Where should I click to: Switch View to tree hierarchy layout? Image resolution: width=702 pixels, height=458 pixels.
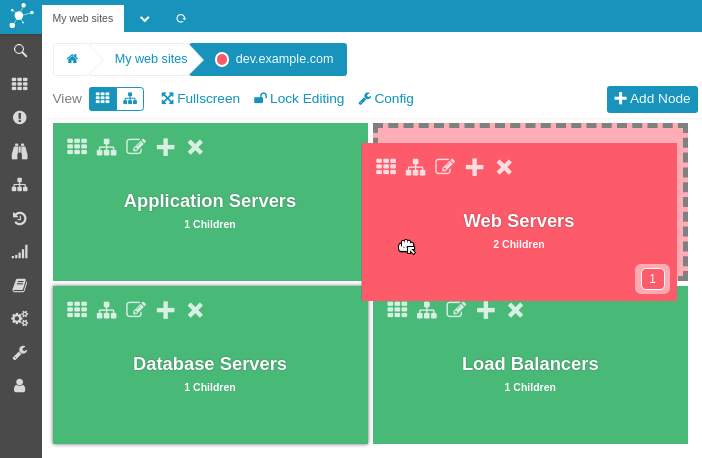130,99
